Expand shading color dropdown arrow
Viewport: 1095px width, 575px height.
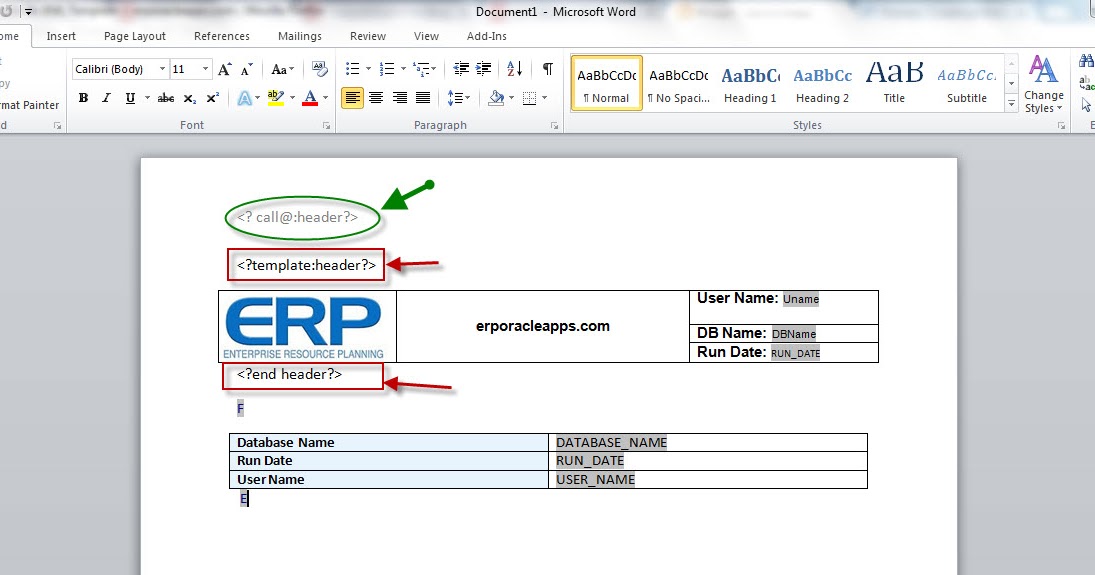pyautogui.click(x=511, y=99)
